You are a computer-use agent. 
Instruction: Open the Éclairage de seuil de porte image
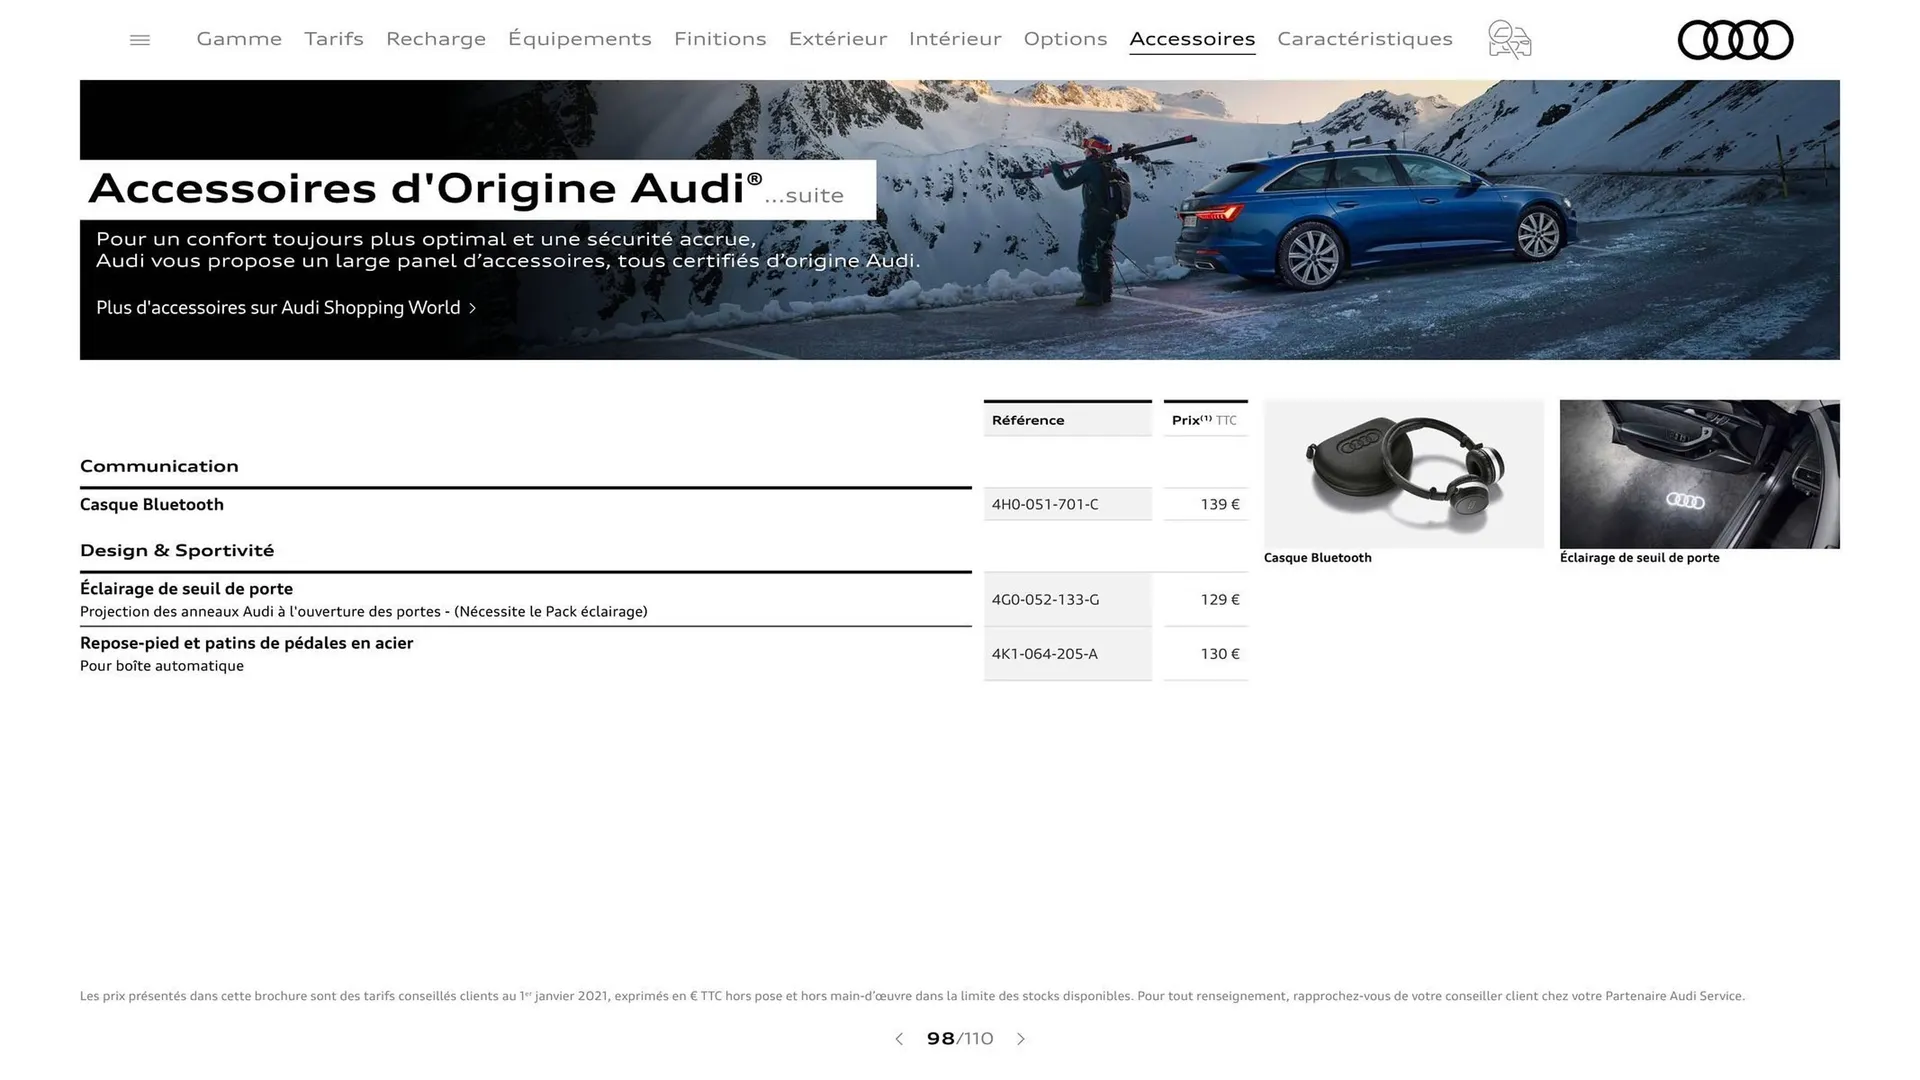click(1699, 473)
